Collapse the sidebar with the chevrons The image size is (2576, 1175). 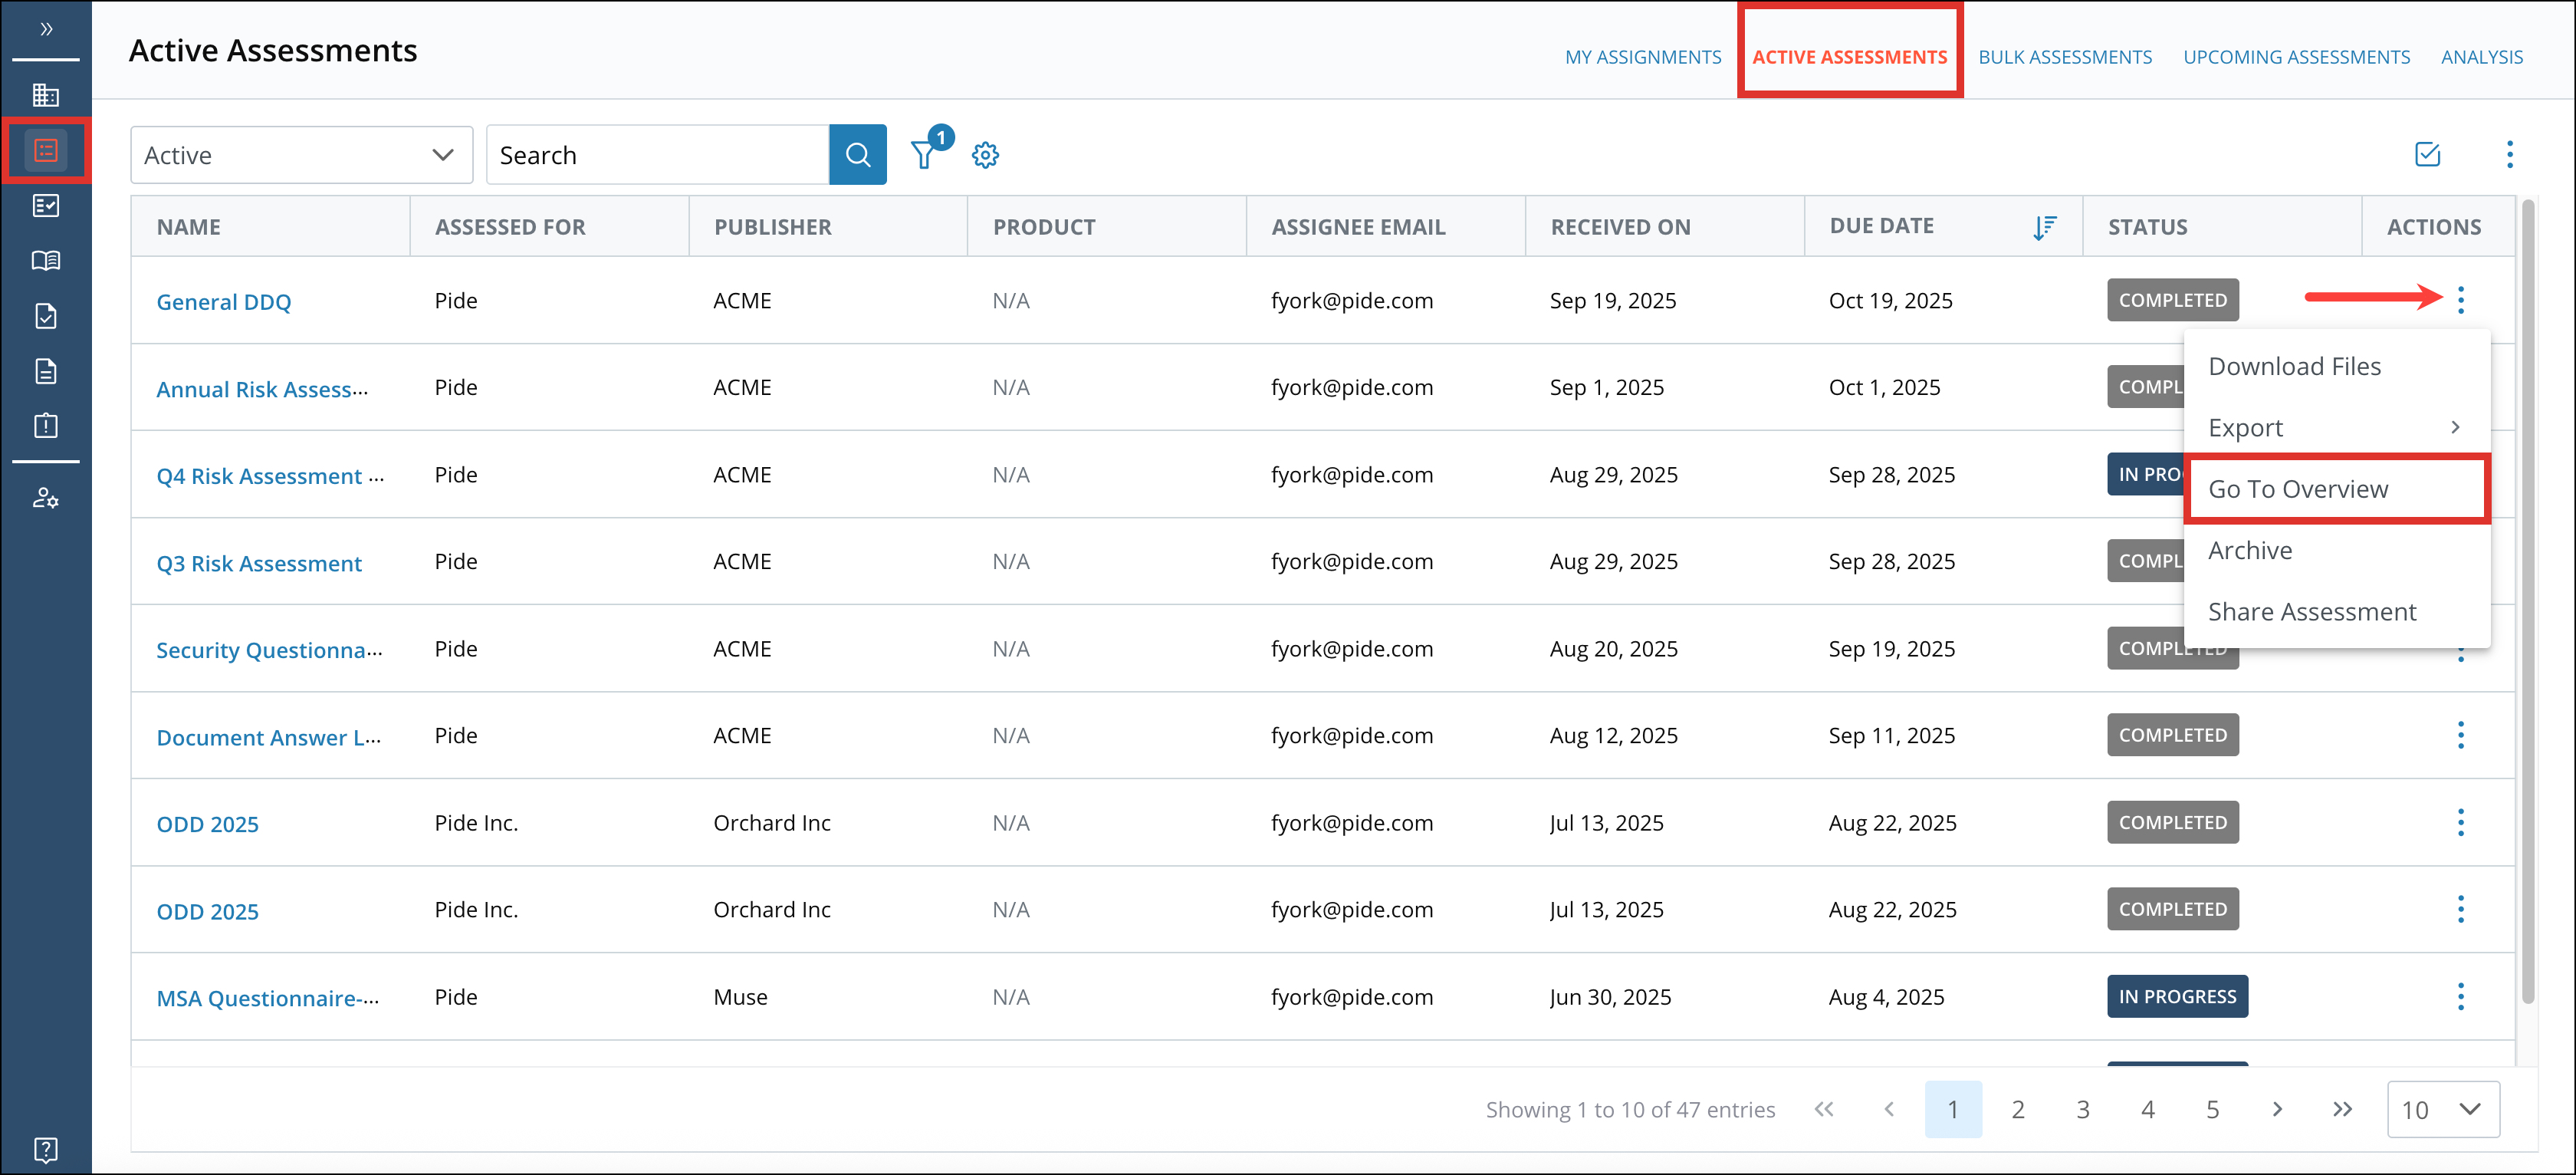coord(46,29)
